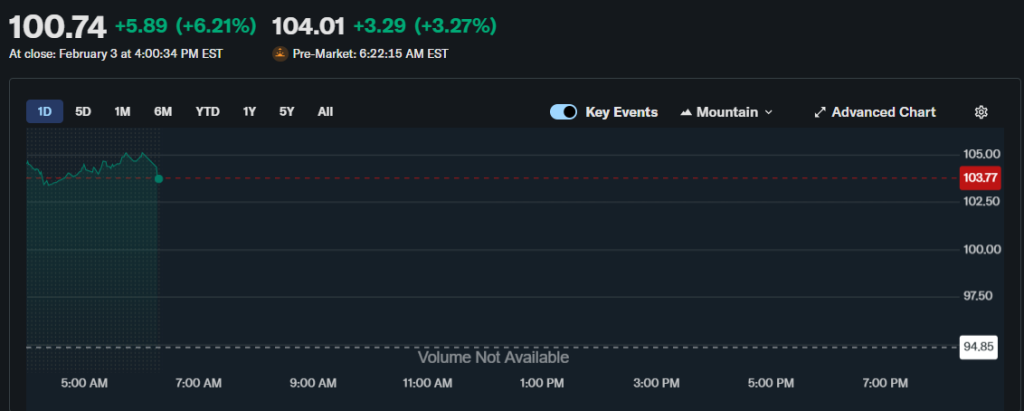
Task: Click the 11:00 AM axis label
Action: click(427, 384)
